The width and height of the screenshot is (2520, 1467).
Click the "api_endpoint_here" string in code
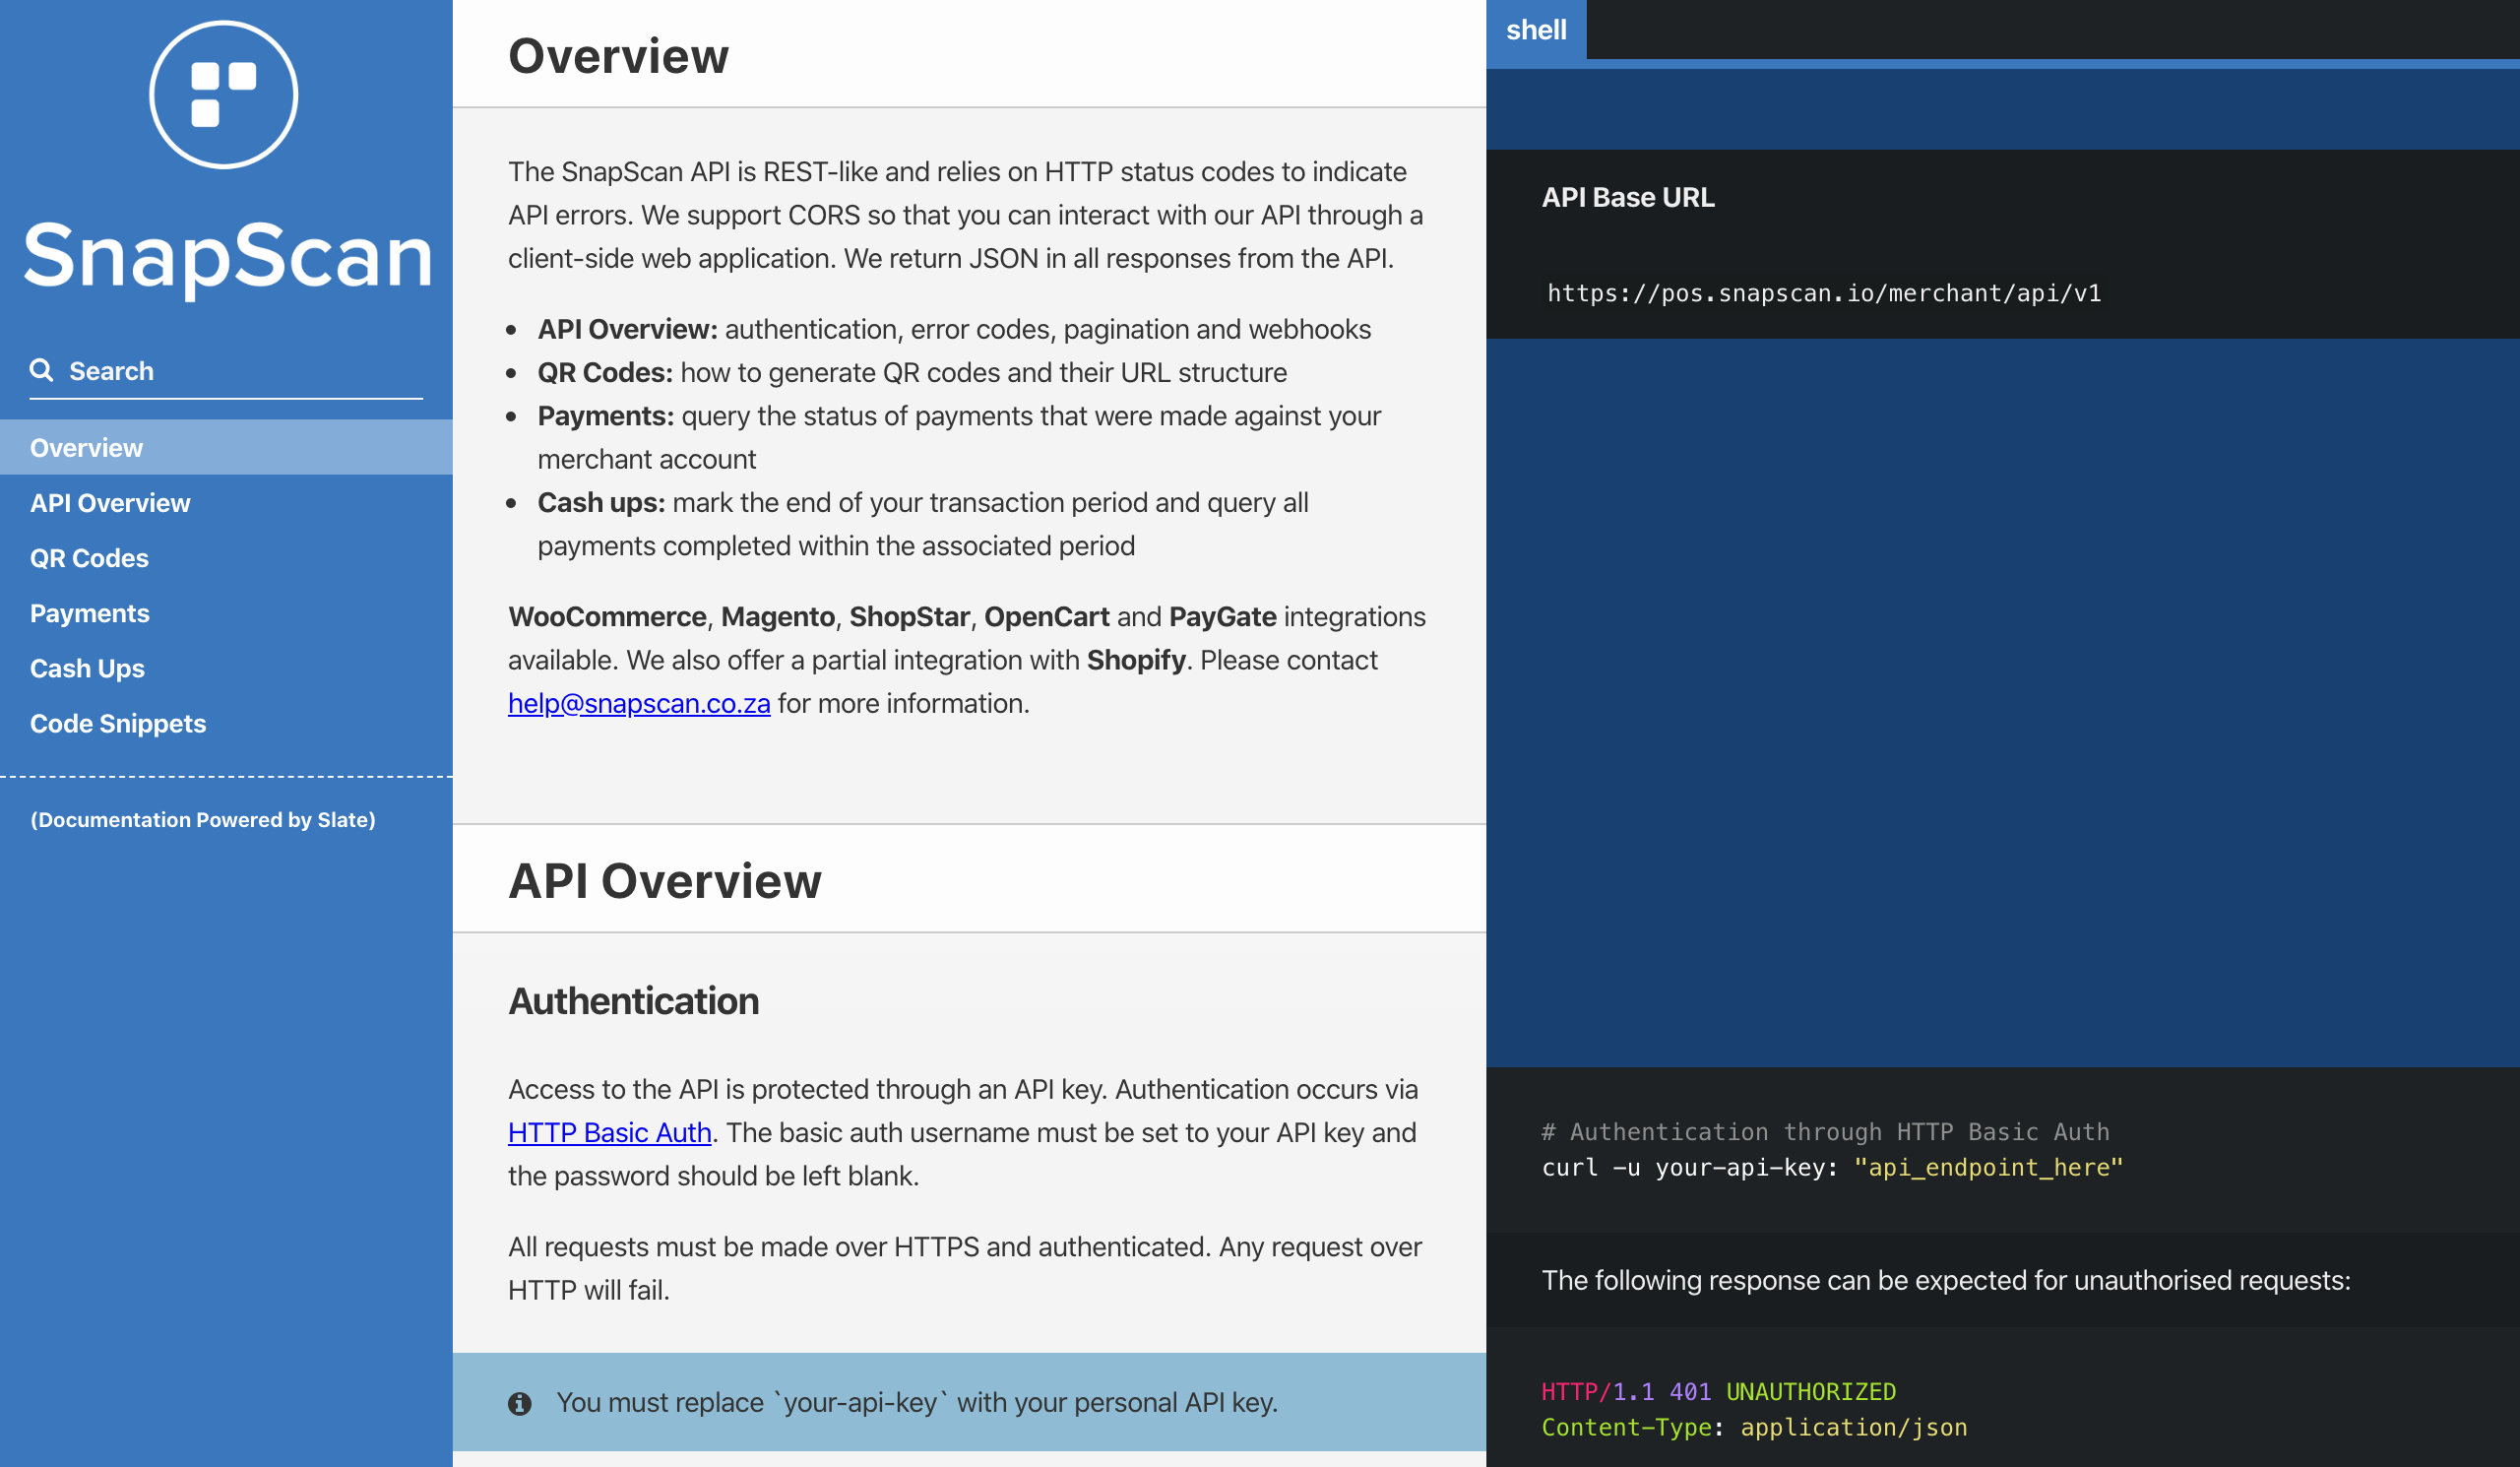pos(1988,1167)
